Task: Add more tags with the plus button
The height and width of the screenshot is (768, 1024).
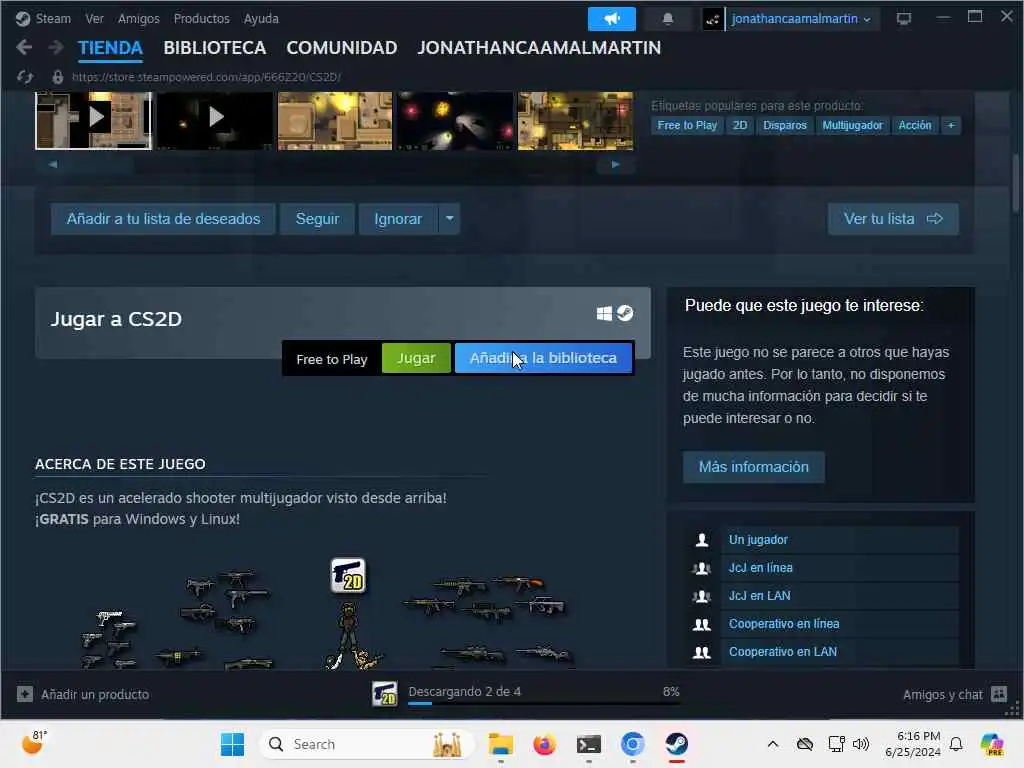Action: point(951,125)
